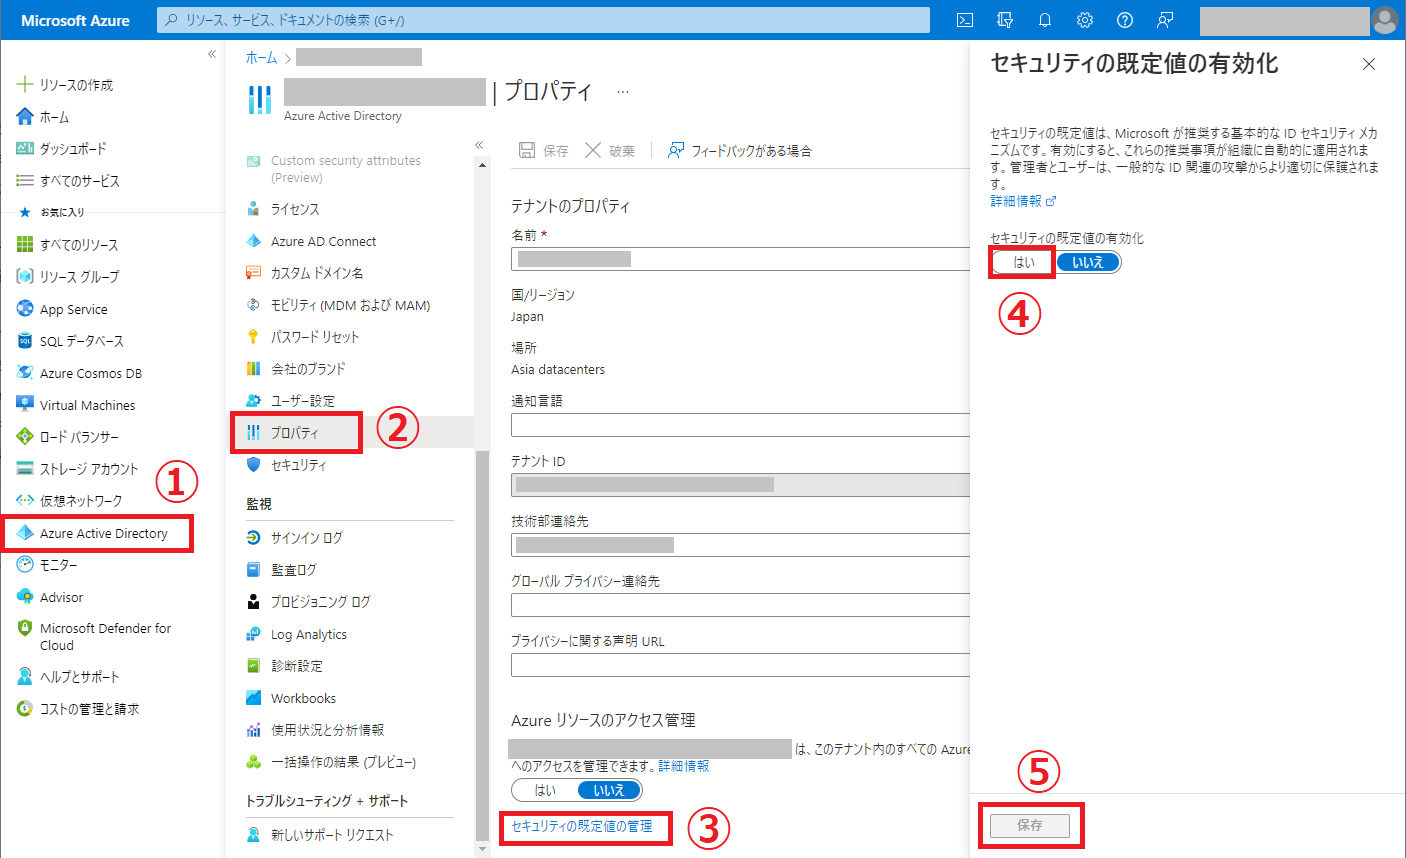Toggle Azure リソースのアクセス管理 to はい
The image size is (1406, 858).
pyautogui.click(x=545, y=789)
